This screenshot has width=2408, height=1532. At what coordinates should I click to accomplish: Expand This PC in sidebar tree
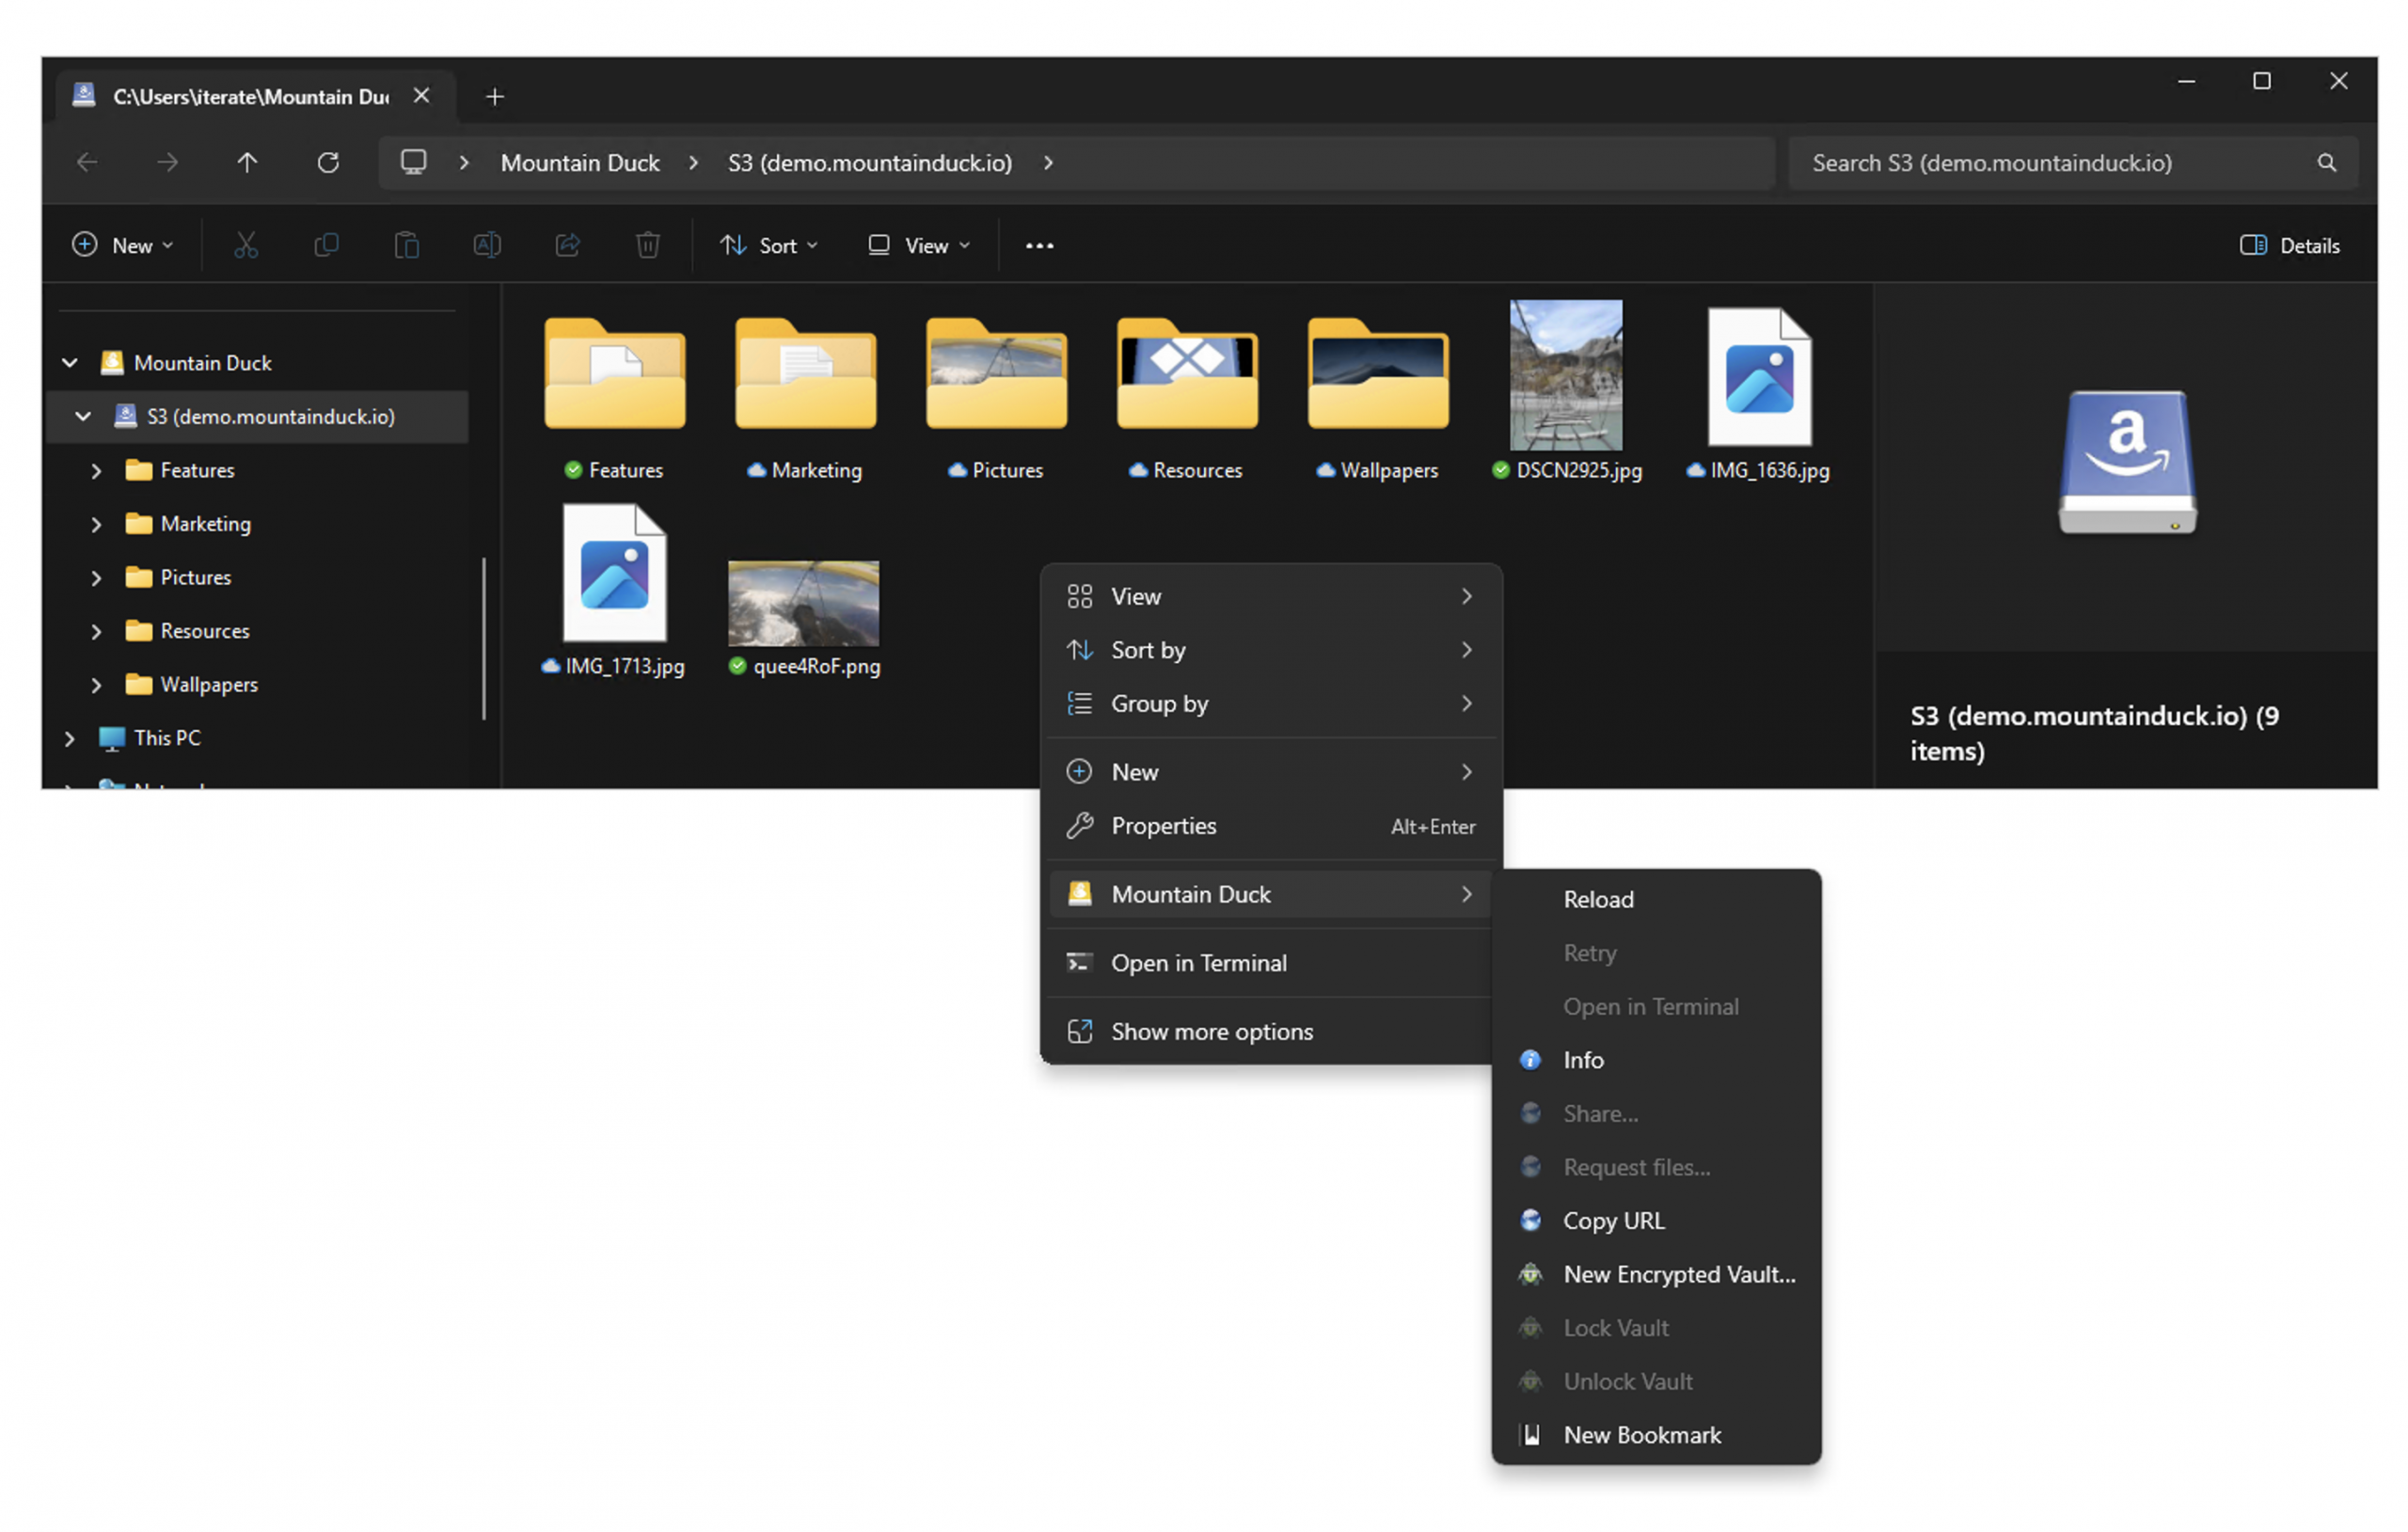click(70, 738)
